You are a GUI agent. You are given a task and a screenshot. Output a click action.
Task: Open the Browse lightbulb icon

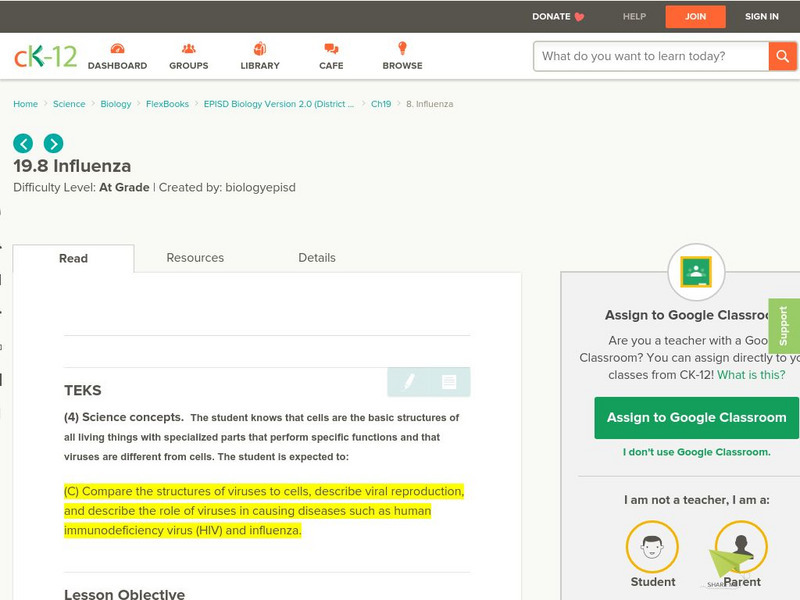402,49
